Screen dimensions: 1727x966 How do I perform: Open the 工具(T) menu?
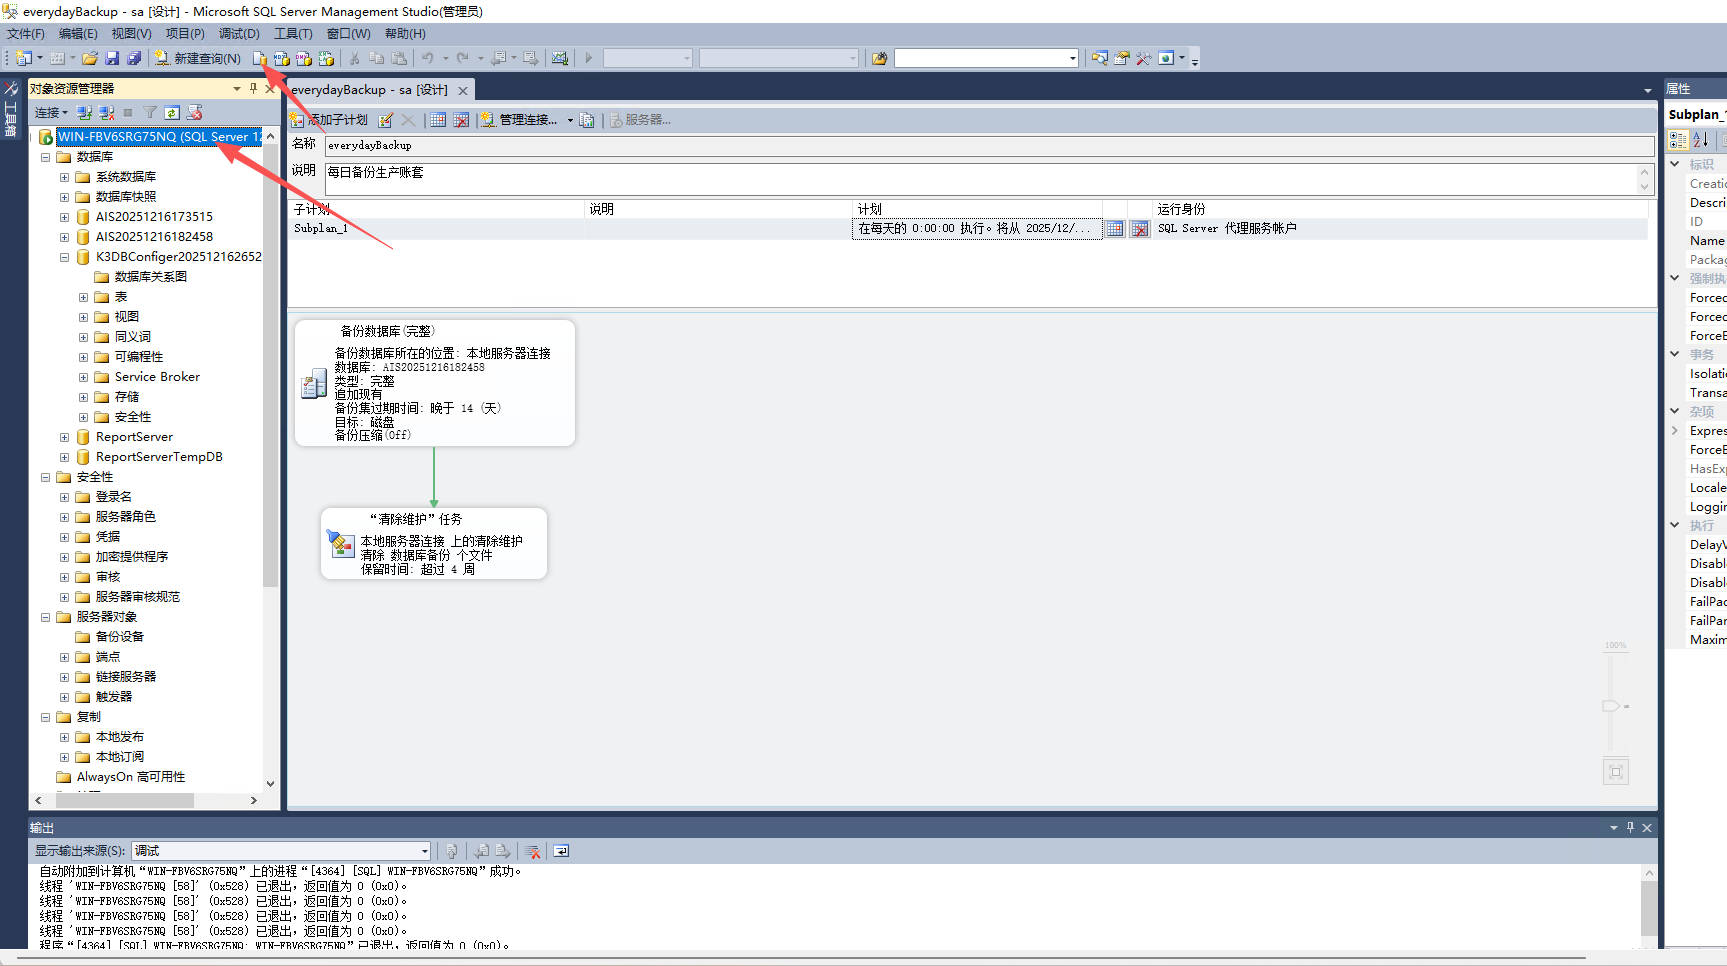click(x=293, y=34)
